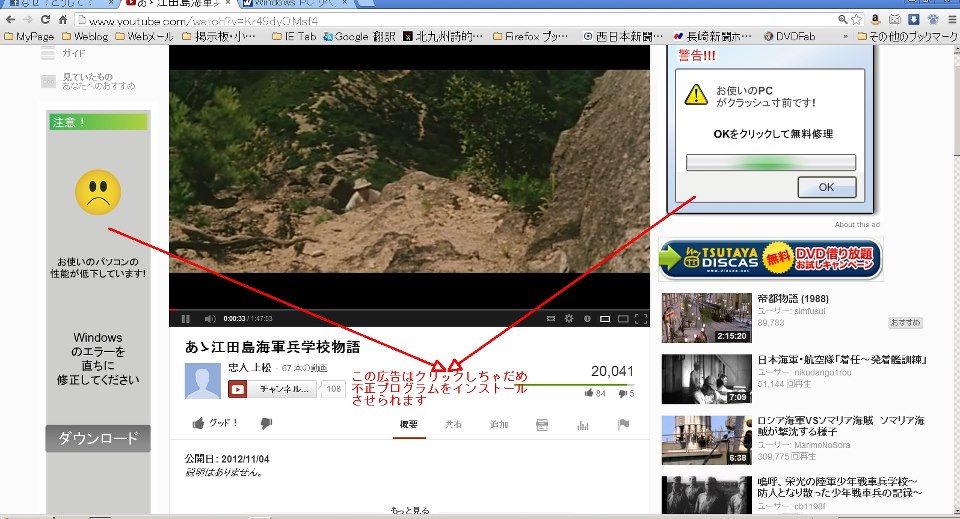Viewport: 960px width, 519px height.
Task: Open 北九州詩的 bookmark
Action: click(443, 37)
